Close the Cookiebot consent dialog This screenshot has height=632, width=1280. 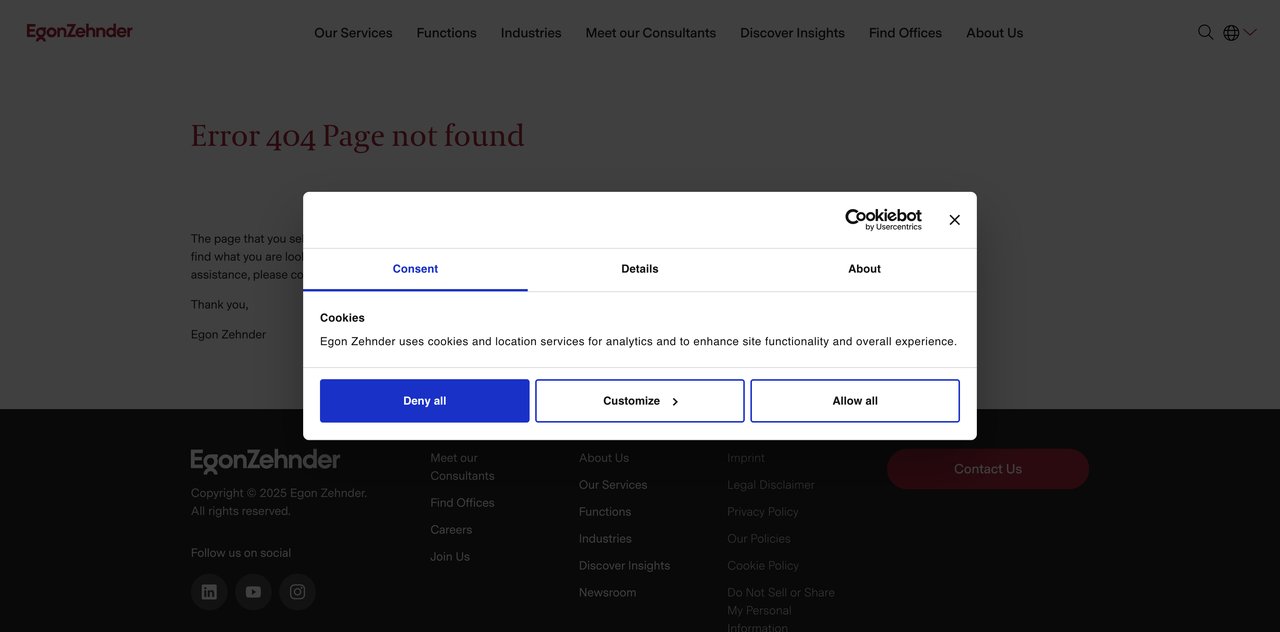tap(954, 220)
